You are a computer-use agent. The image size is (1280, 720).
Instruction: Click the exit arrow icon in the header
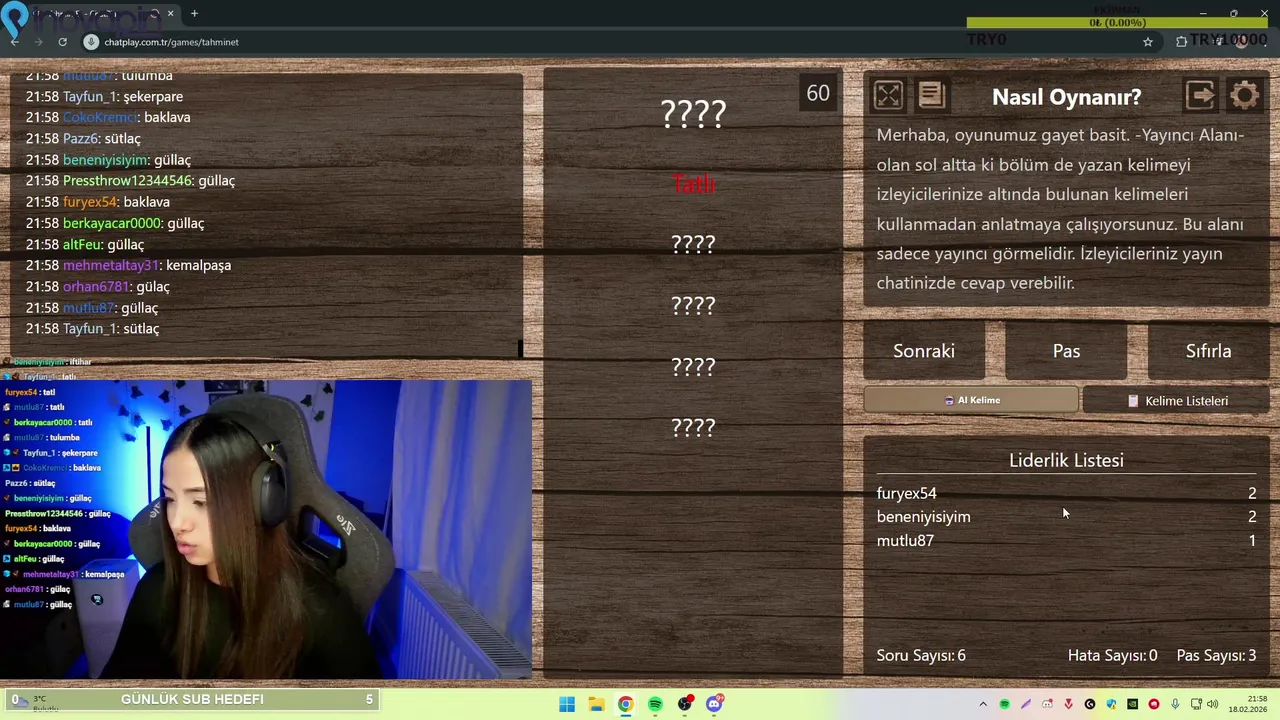1200,95
